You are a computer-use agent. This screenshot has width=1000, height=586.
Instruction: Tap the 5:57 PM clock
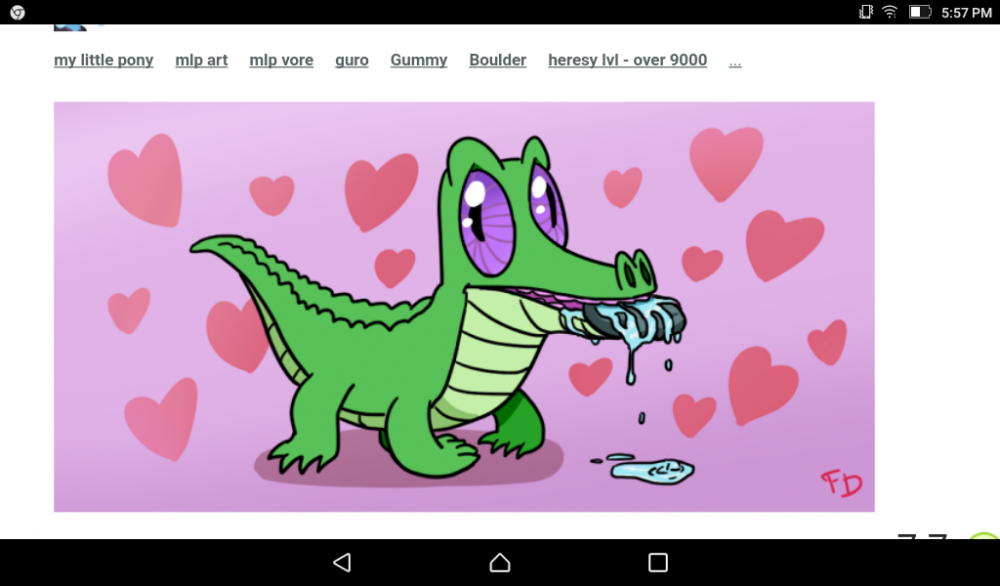(x=966, y=12)
